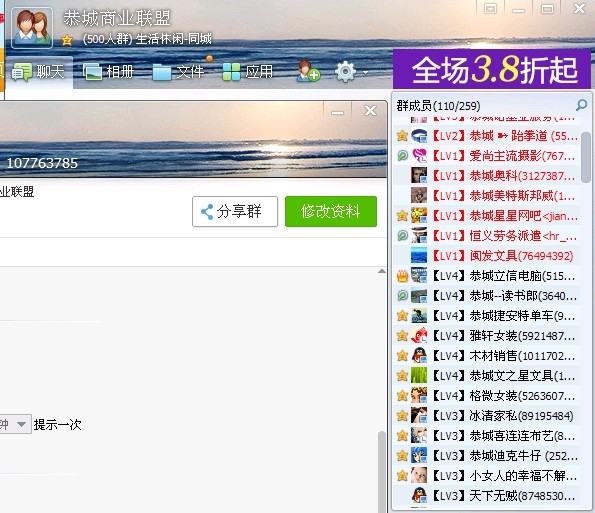Select member 天下无贼 in the list
Screen dimensions: 595x513
pos(487,496)
